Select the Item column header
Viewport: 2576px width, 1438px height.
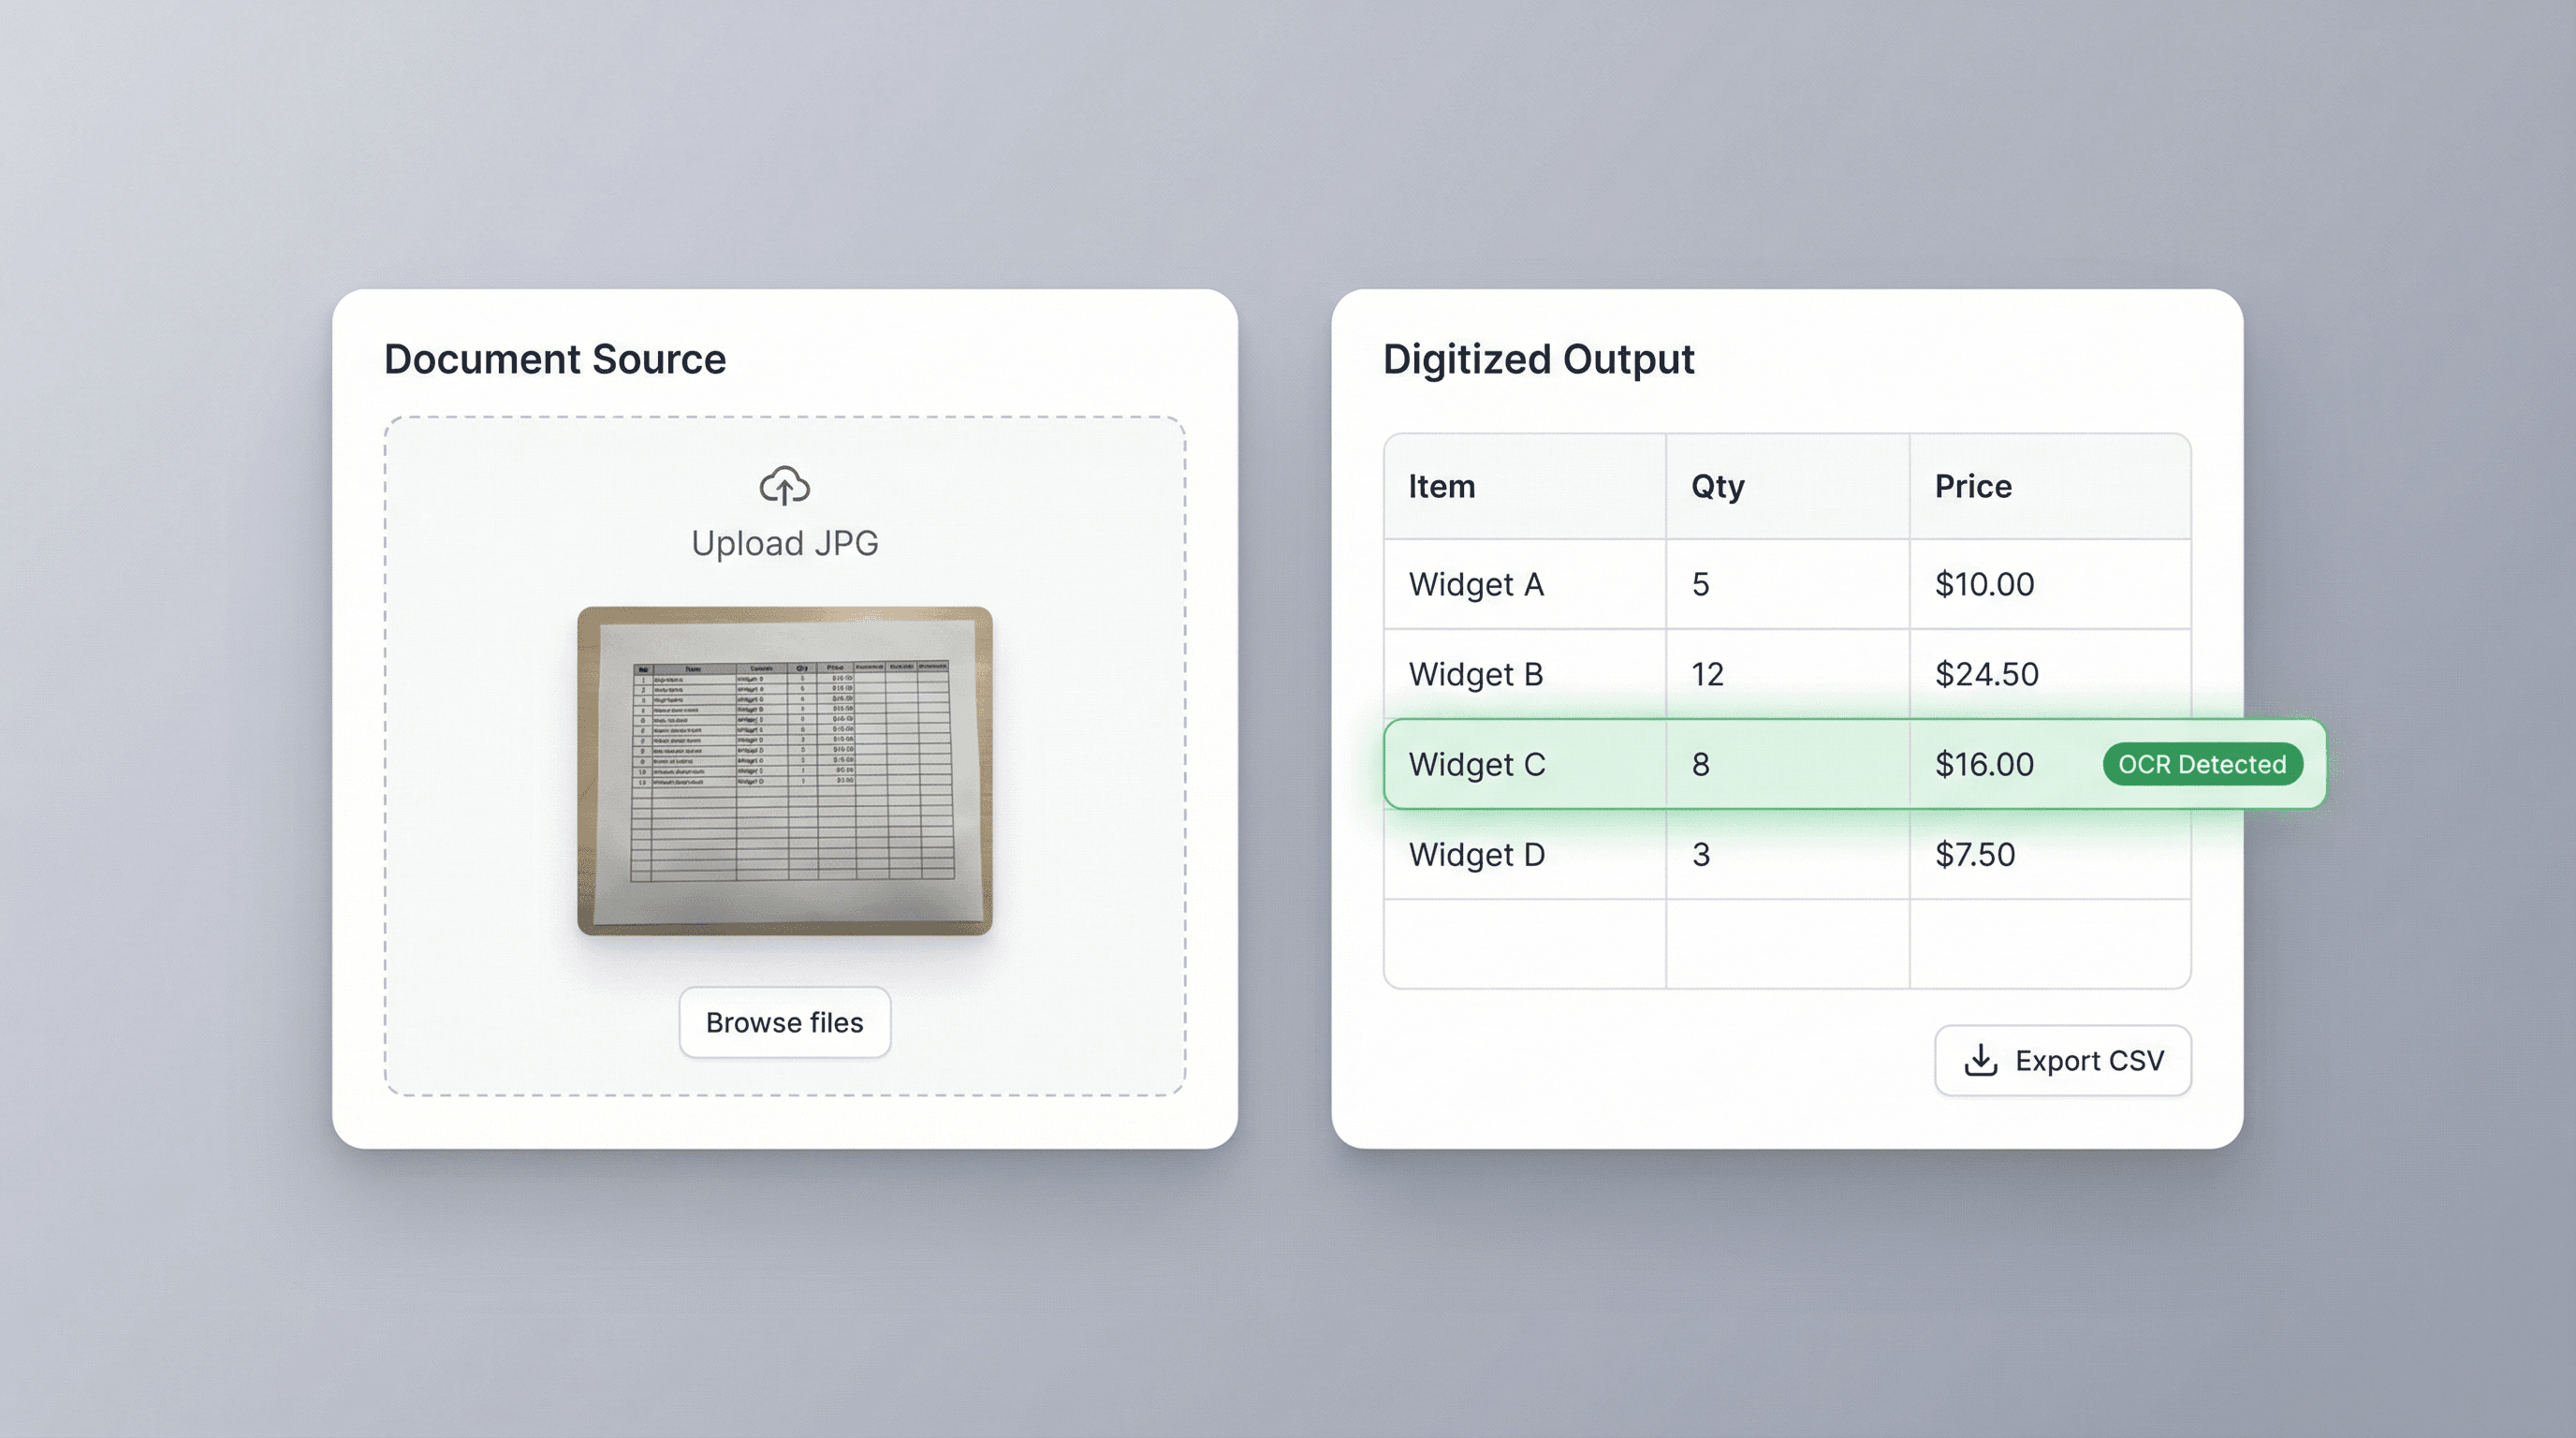[1441, 486]
